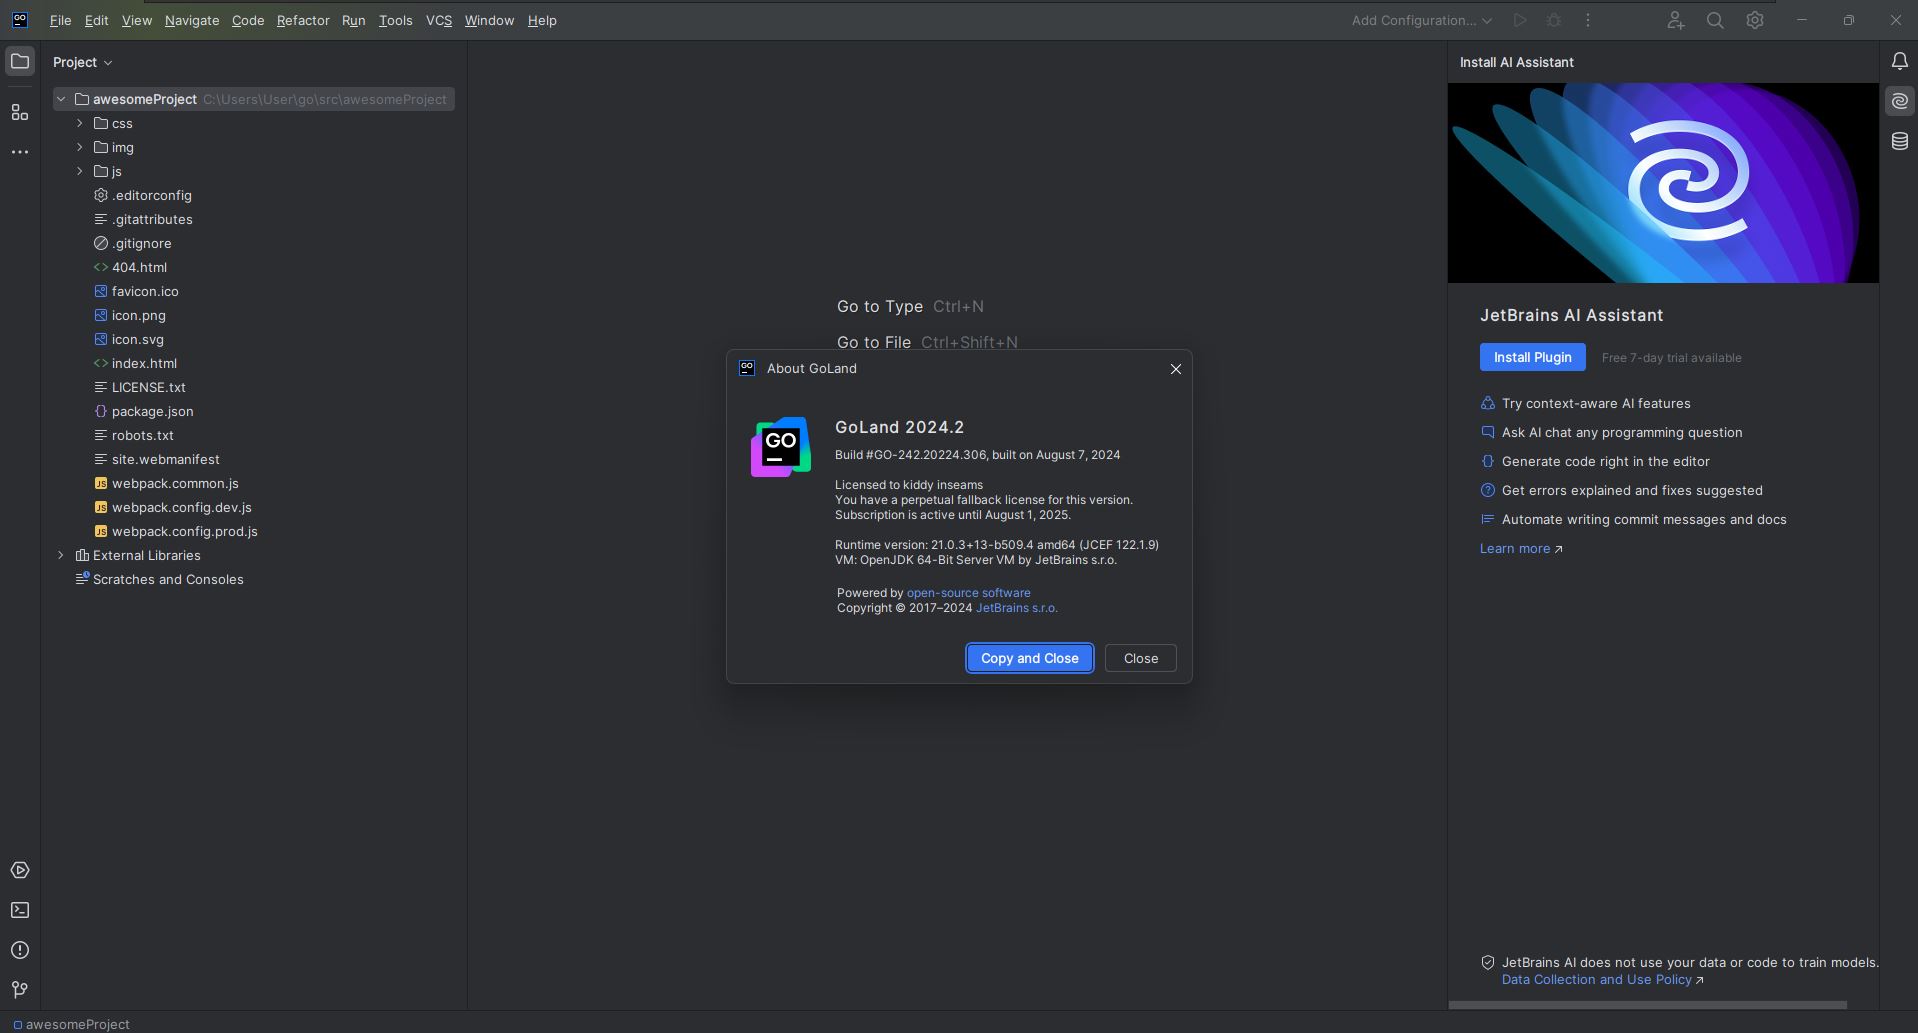Open the Git version control icon

(x=20, y=990)
